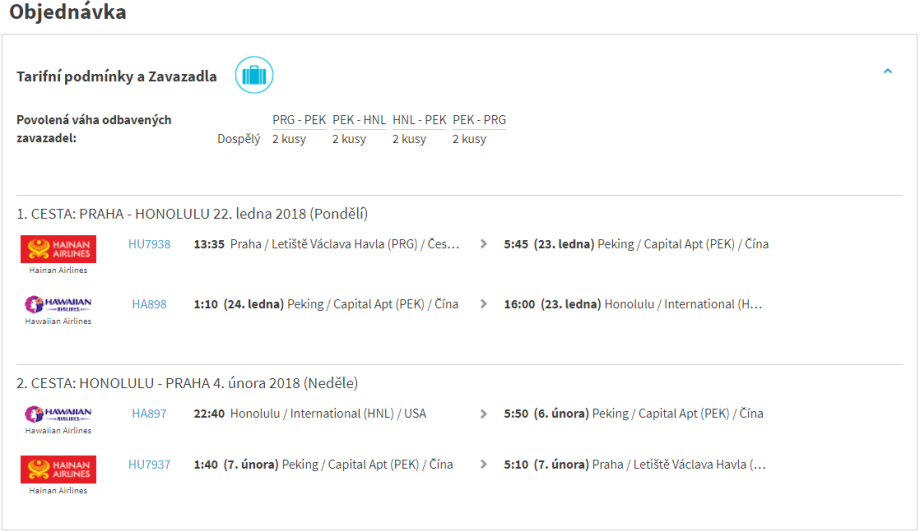Viewport: 920px width, 532px height.
Task: Click the Tarifní podmínky a Zavazadla heading
Action: pos(116,77)
